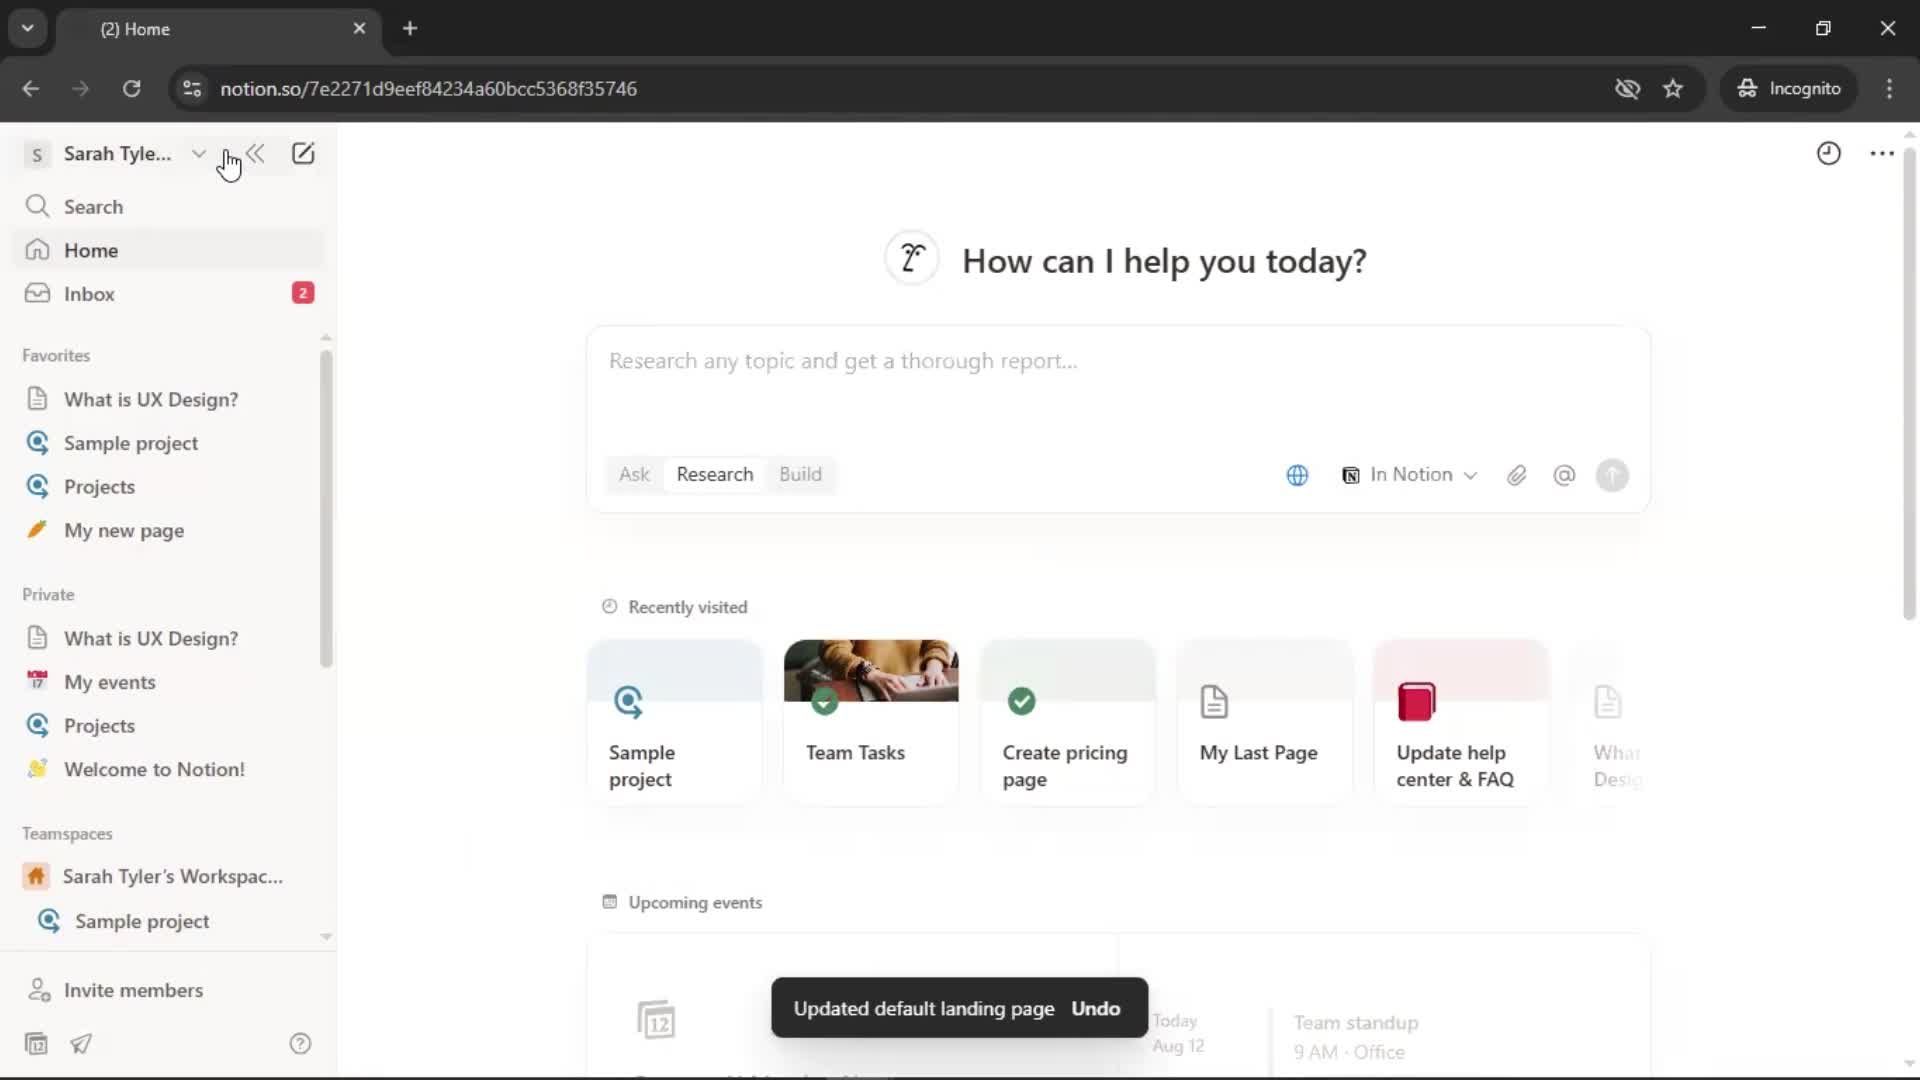
Task: Click the Inbox notification badge showing 2
Action: (303, 293)
